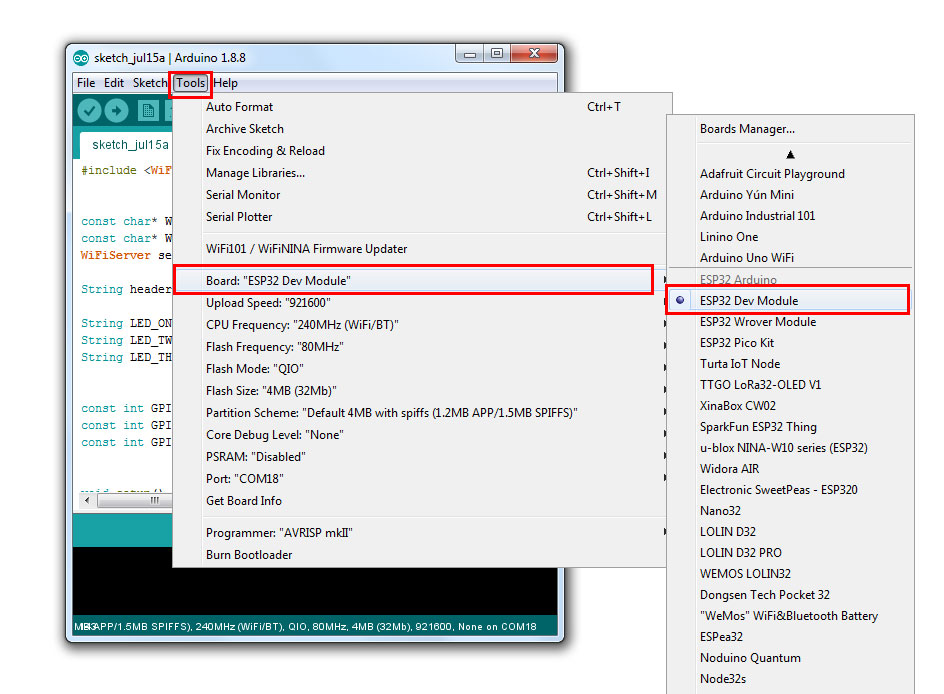Open the Edit menu
The height and width of the screenshot is (694, 944).
pos(114,83)
